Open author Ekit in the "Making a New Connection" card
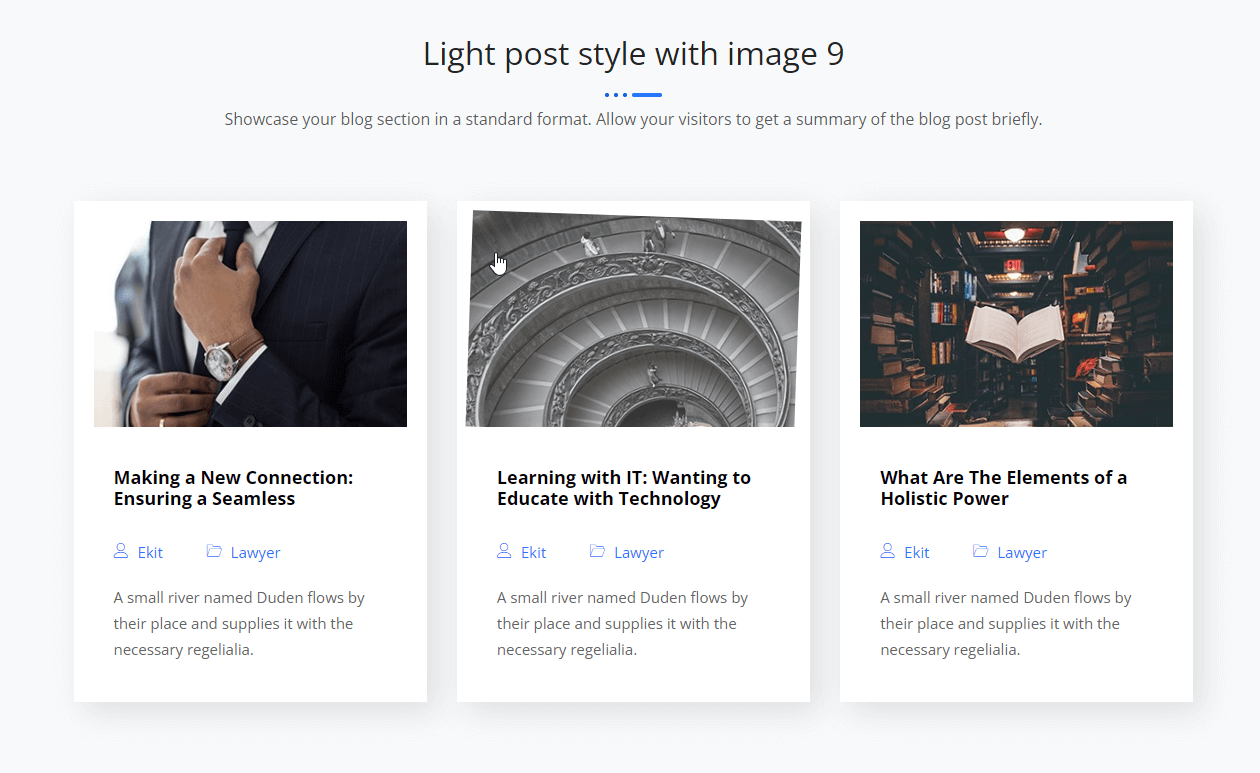Viewport: 1260px width, 773px height. [150, 553]
